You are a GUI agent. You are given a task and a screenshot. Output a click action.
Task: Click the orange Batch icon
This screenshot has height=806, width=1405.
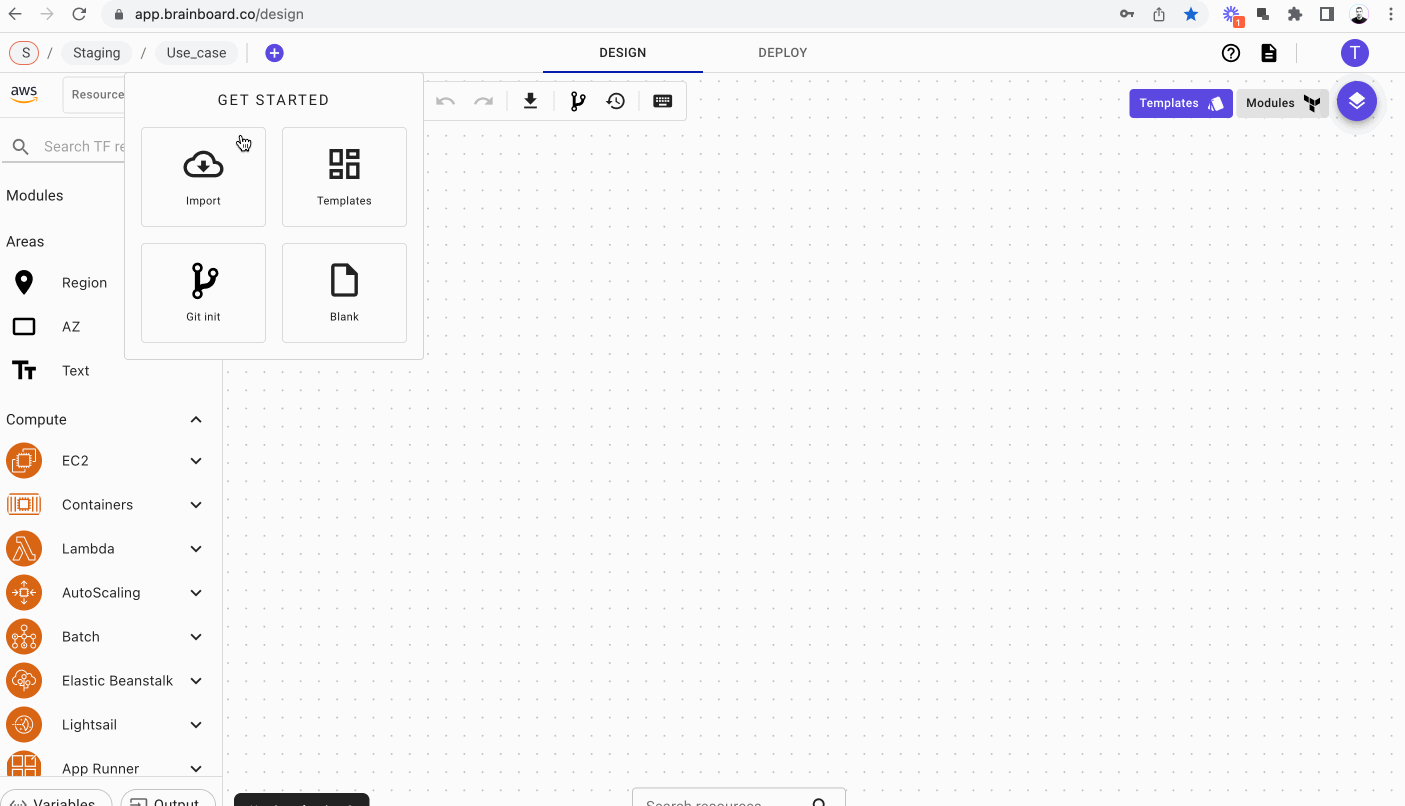coord(24,637)
